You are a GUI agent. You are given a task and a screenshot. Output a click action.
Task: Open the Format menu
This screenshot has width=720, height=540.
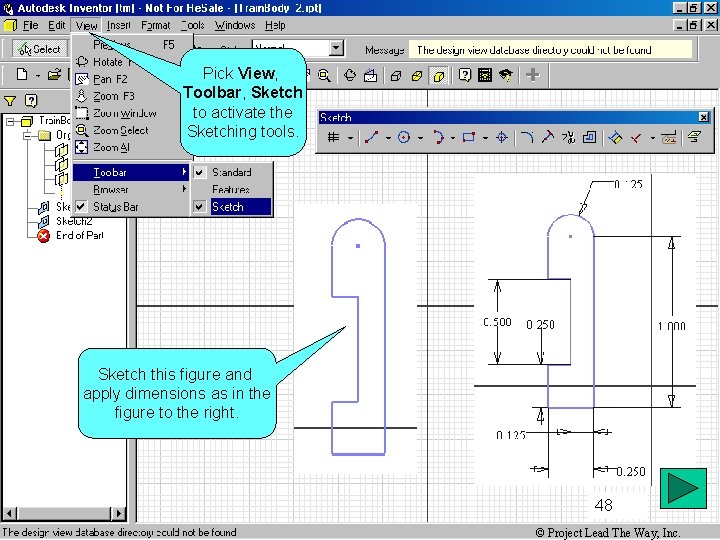pos(156,25)
